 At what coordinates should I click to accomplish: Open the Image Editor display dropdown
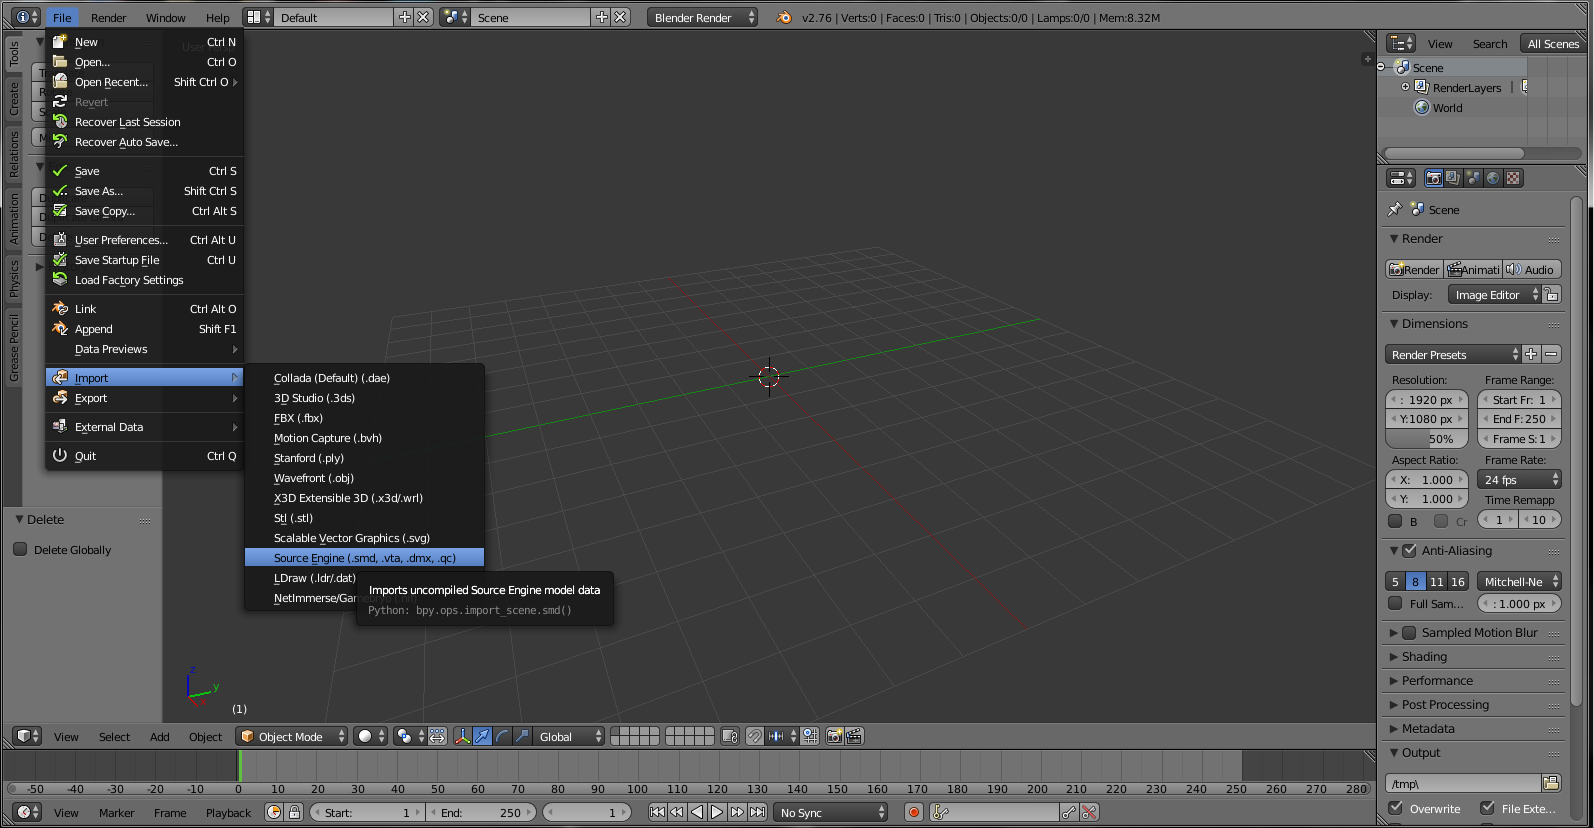pos(1495,294)
